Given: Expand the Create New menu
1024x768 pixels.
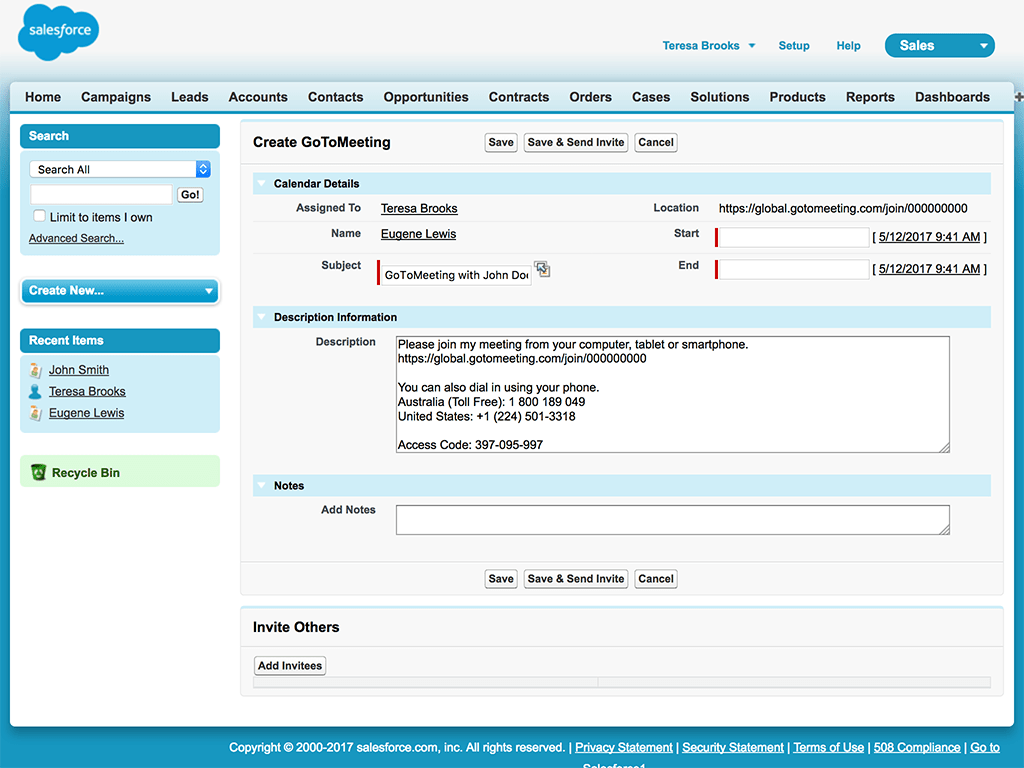Looking at the screenshot, I should 119,291.
